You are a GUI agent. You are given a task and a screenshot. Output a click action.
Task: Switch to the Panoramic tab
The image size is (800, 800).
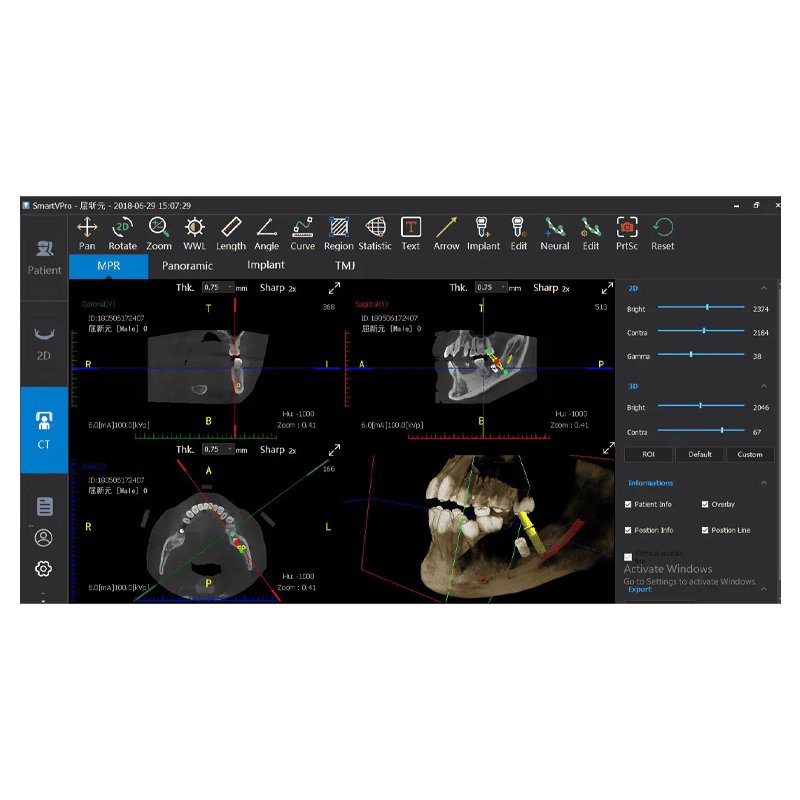[187, 266]
